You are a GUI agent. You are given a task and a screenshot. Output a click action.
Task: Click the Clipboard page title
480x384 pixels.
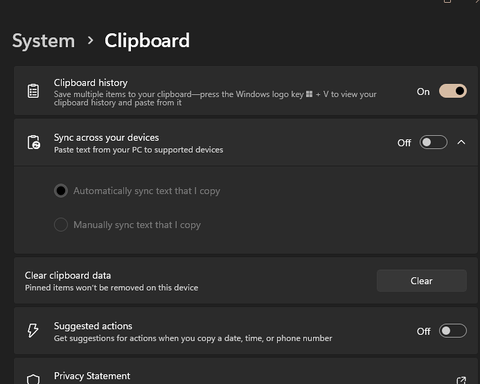[x=147, y=41]
